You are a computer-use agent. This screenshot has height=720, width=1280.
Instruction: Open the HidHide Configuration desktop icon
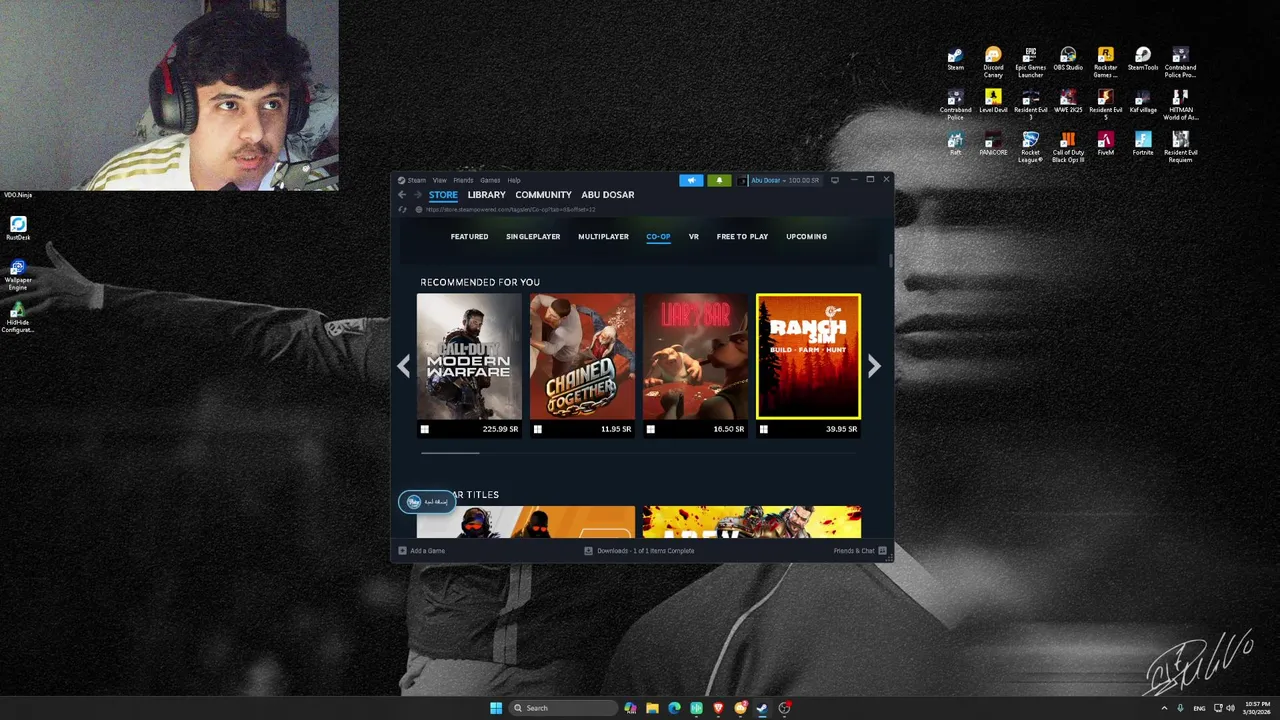(x=18, y=317)
